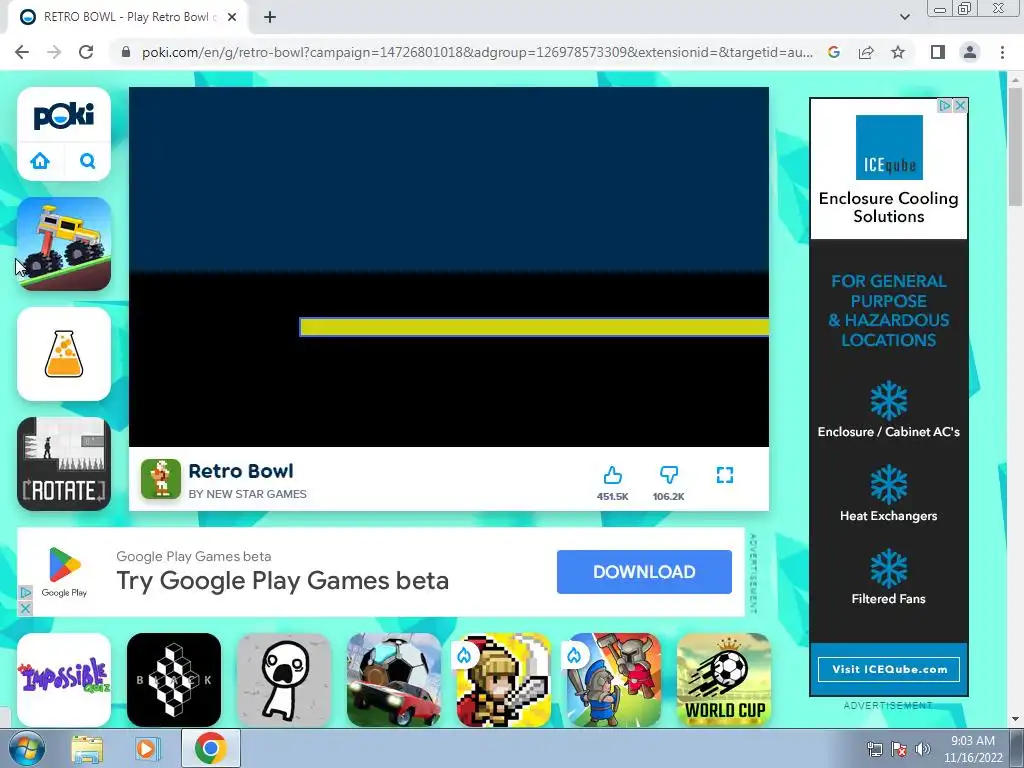Click AdChoices icon on Google Play banner
1024x768 pixels.
tap(25, 592)
